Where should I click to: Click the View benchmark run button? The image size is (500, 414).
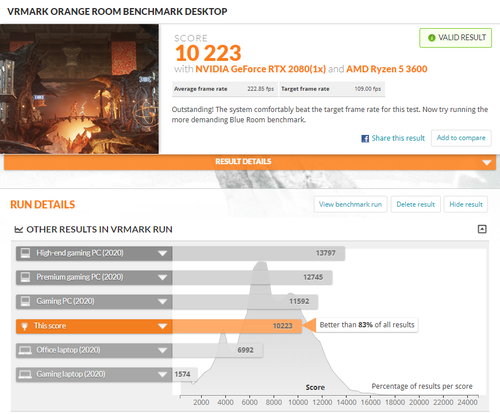tap(350, 204)
